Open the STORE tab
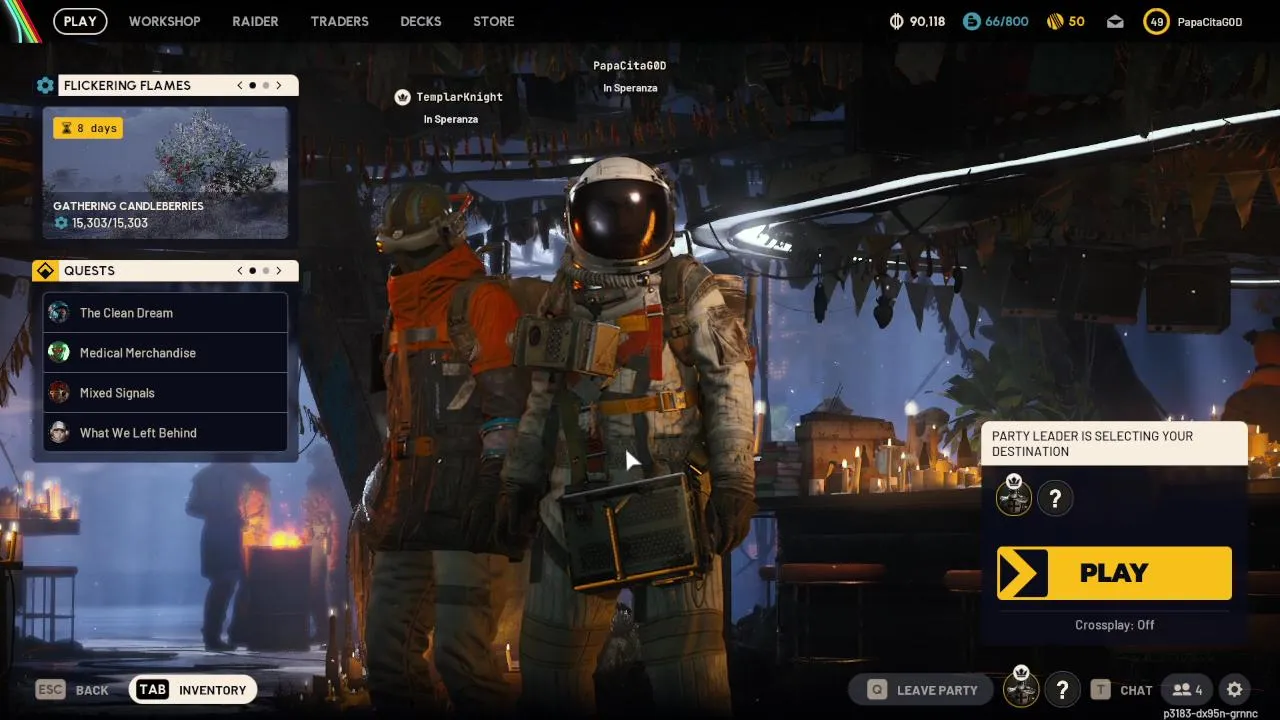Viewport: 1280px width, 720px height. click(493, 21)
